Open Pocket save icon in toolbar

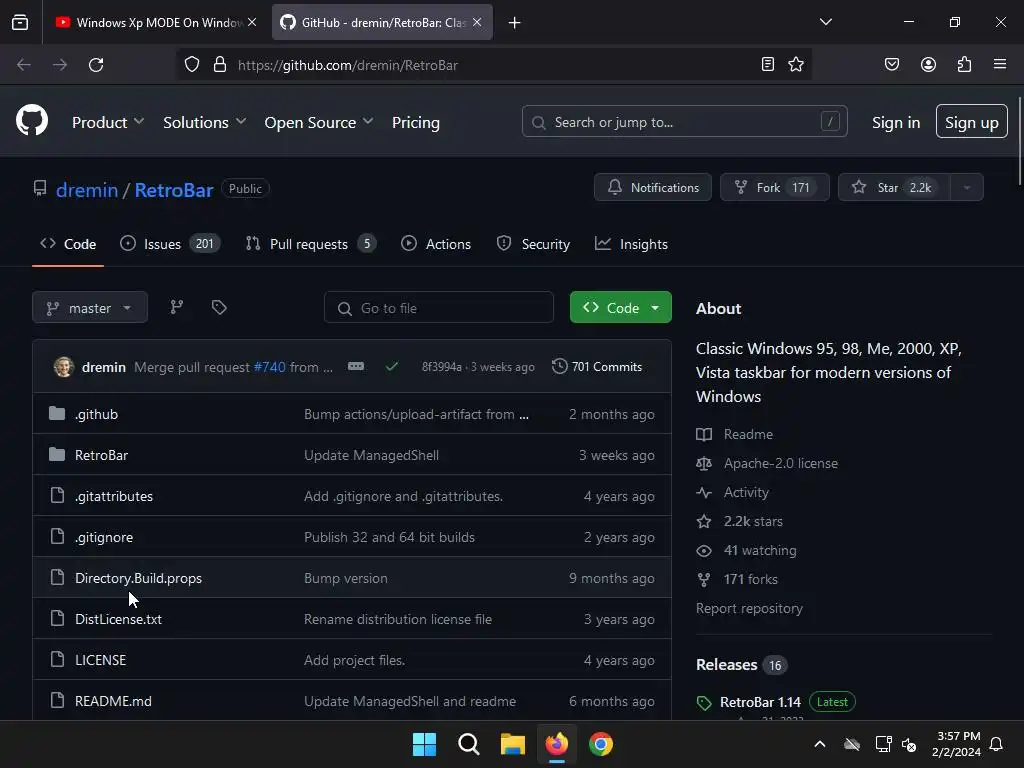(x=892, y=64)
